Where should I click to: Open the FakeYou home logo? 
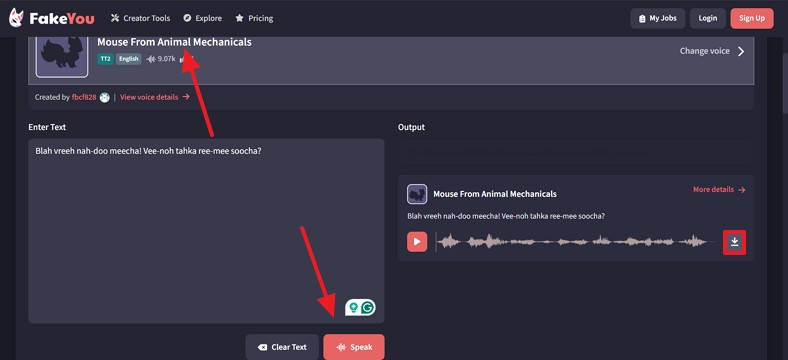tap(51, 18)
